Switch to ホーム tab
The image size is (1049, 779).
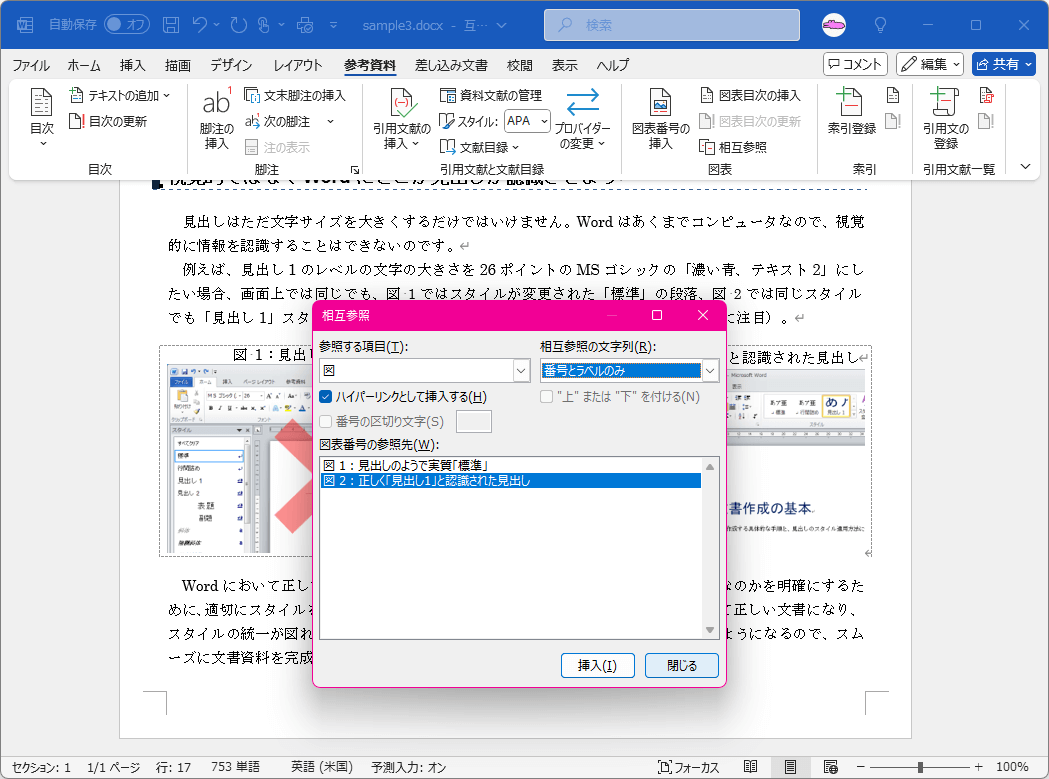(x=84, y=65)
